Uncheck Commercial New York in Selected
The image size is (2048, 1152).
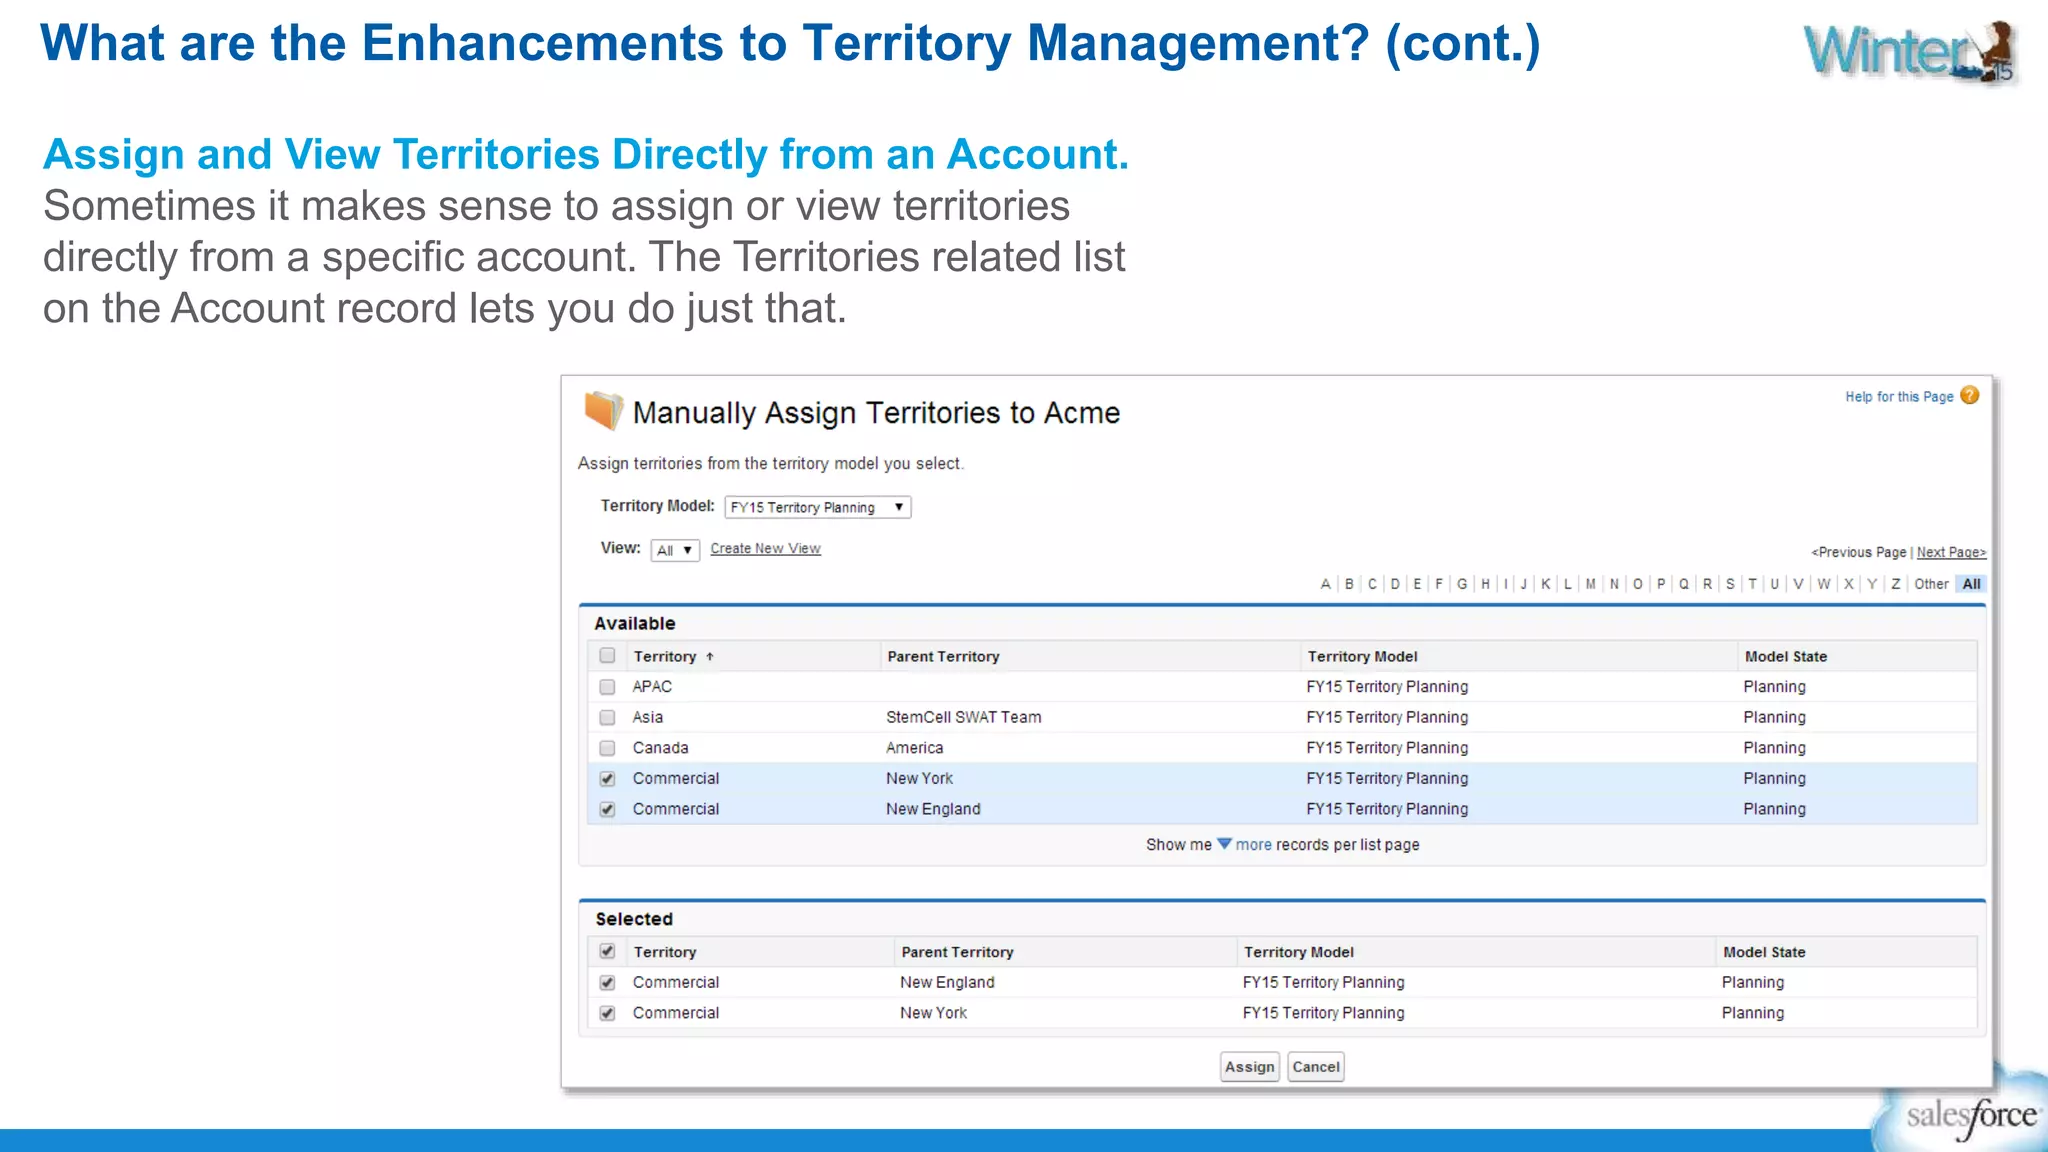coord(607,1013)
